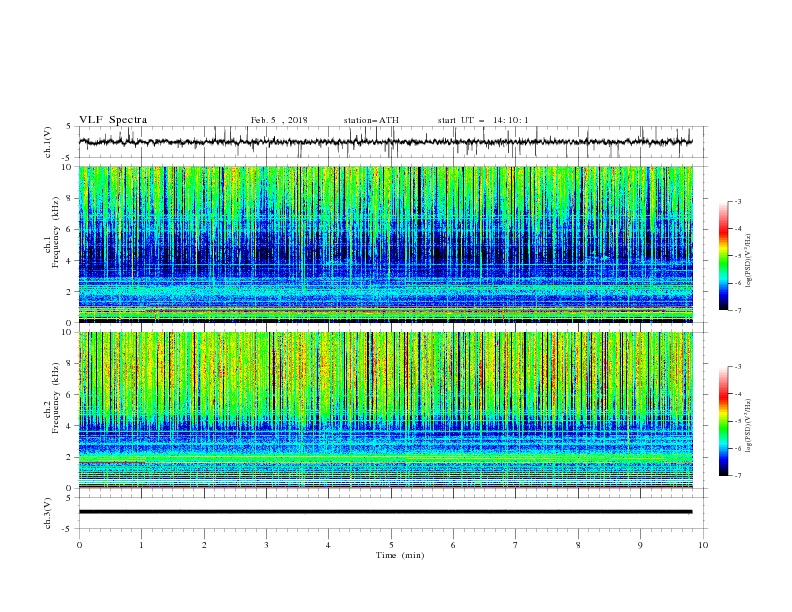Click the log(PSD) label beside ch.2 colorbar

click(749, 426)
